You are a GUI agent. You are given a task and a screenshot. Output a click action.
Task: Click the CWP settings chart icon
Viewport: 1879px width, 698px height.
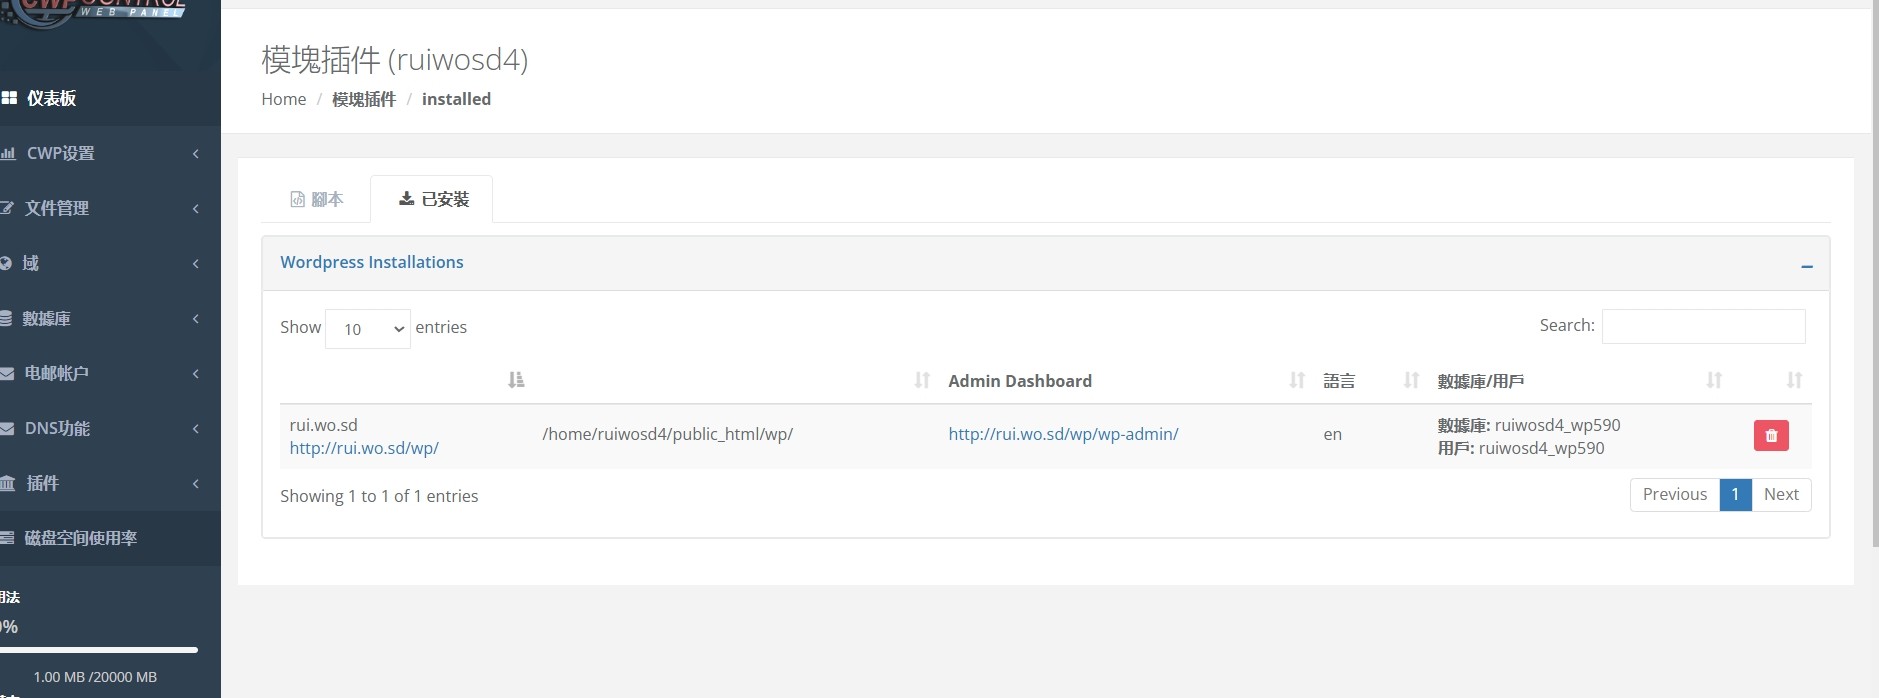point(8,153)
